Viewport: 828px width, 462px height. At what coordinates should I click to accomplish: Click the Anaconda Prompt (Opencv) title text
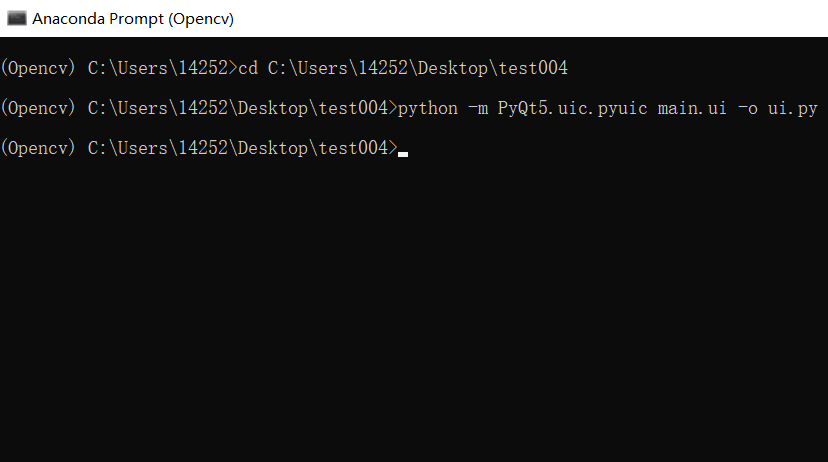pyautogui.click(x=133, y=19)
